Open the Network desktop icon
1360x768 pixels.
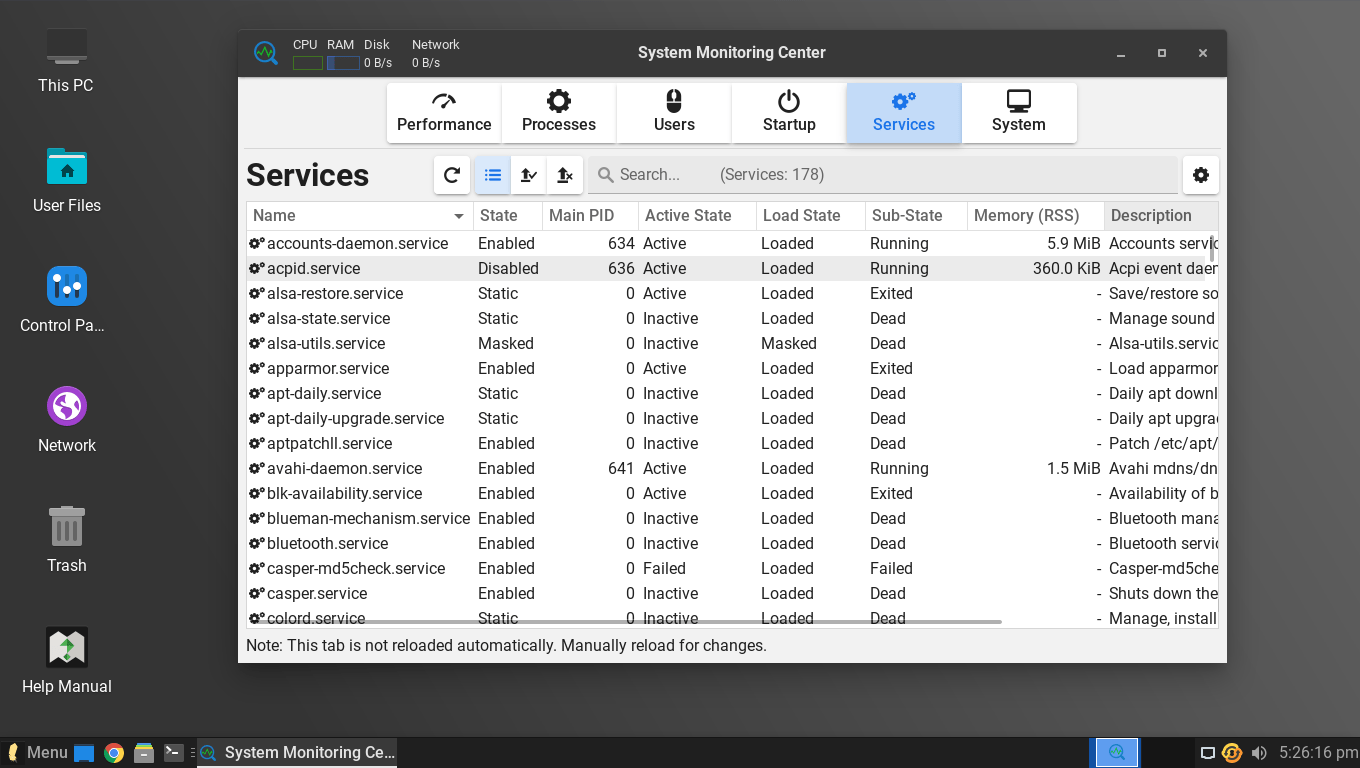click(x=67, y=420)
